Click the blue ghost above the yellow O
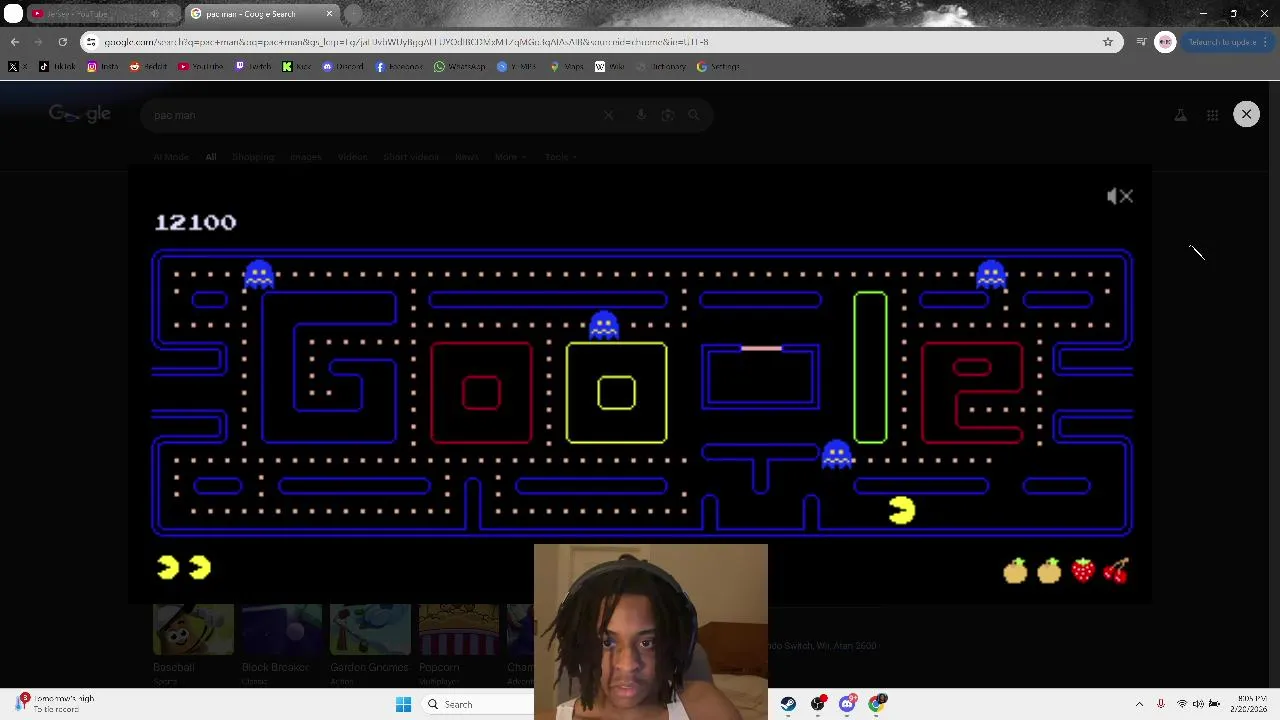This screenshot has width=1280, height=720. (604, 325)
